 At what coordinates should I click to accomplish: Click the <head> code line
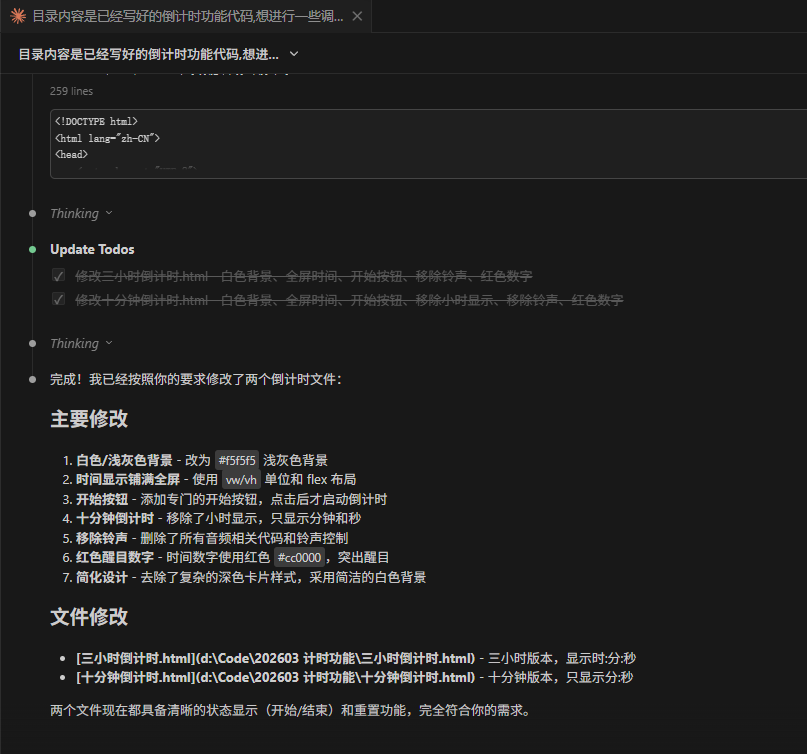click(x=72, y=154)
